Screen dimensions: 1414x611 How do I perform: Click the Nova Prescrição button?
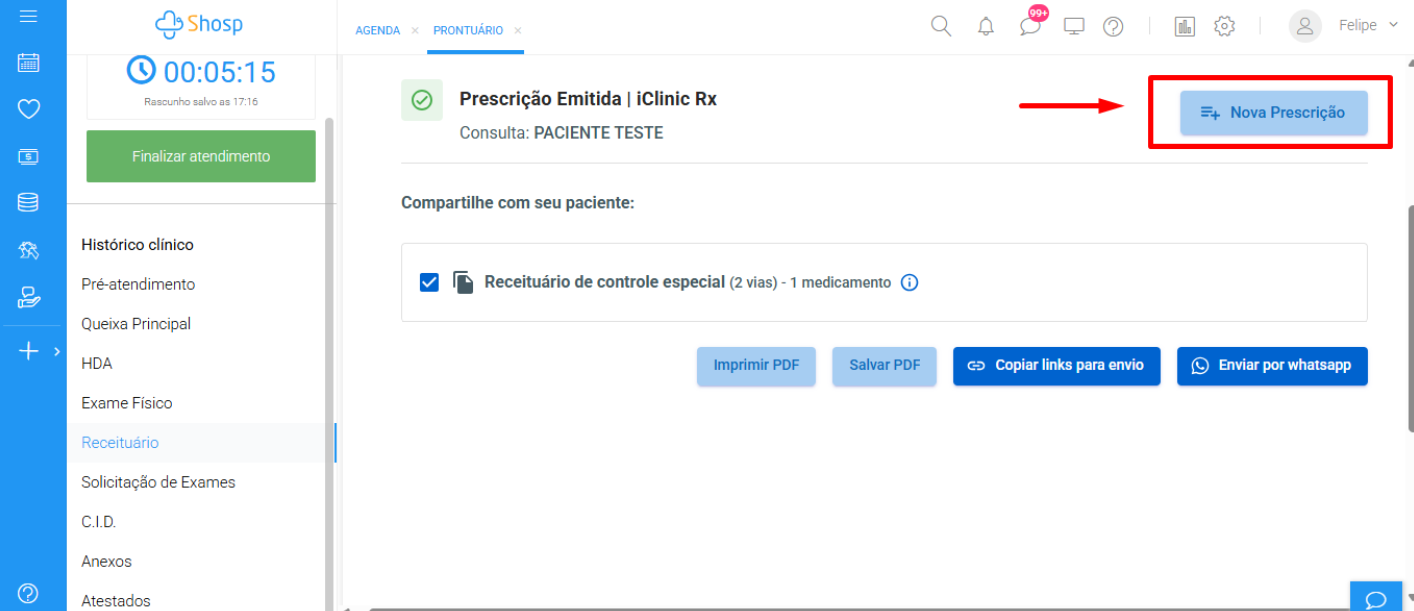tap(1273, 113)
